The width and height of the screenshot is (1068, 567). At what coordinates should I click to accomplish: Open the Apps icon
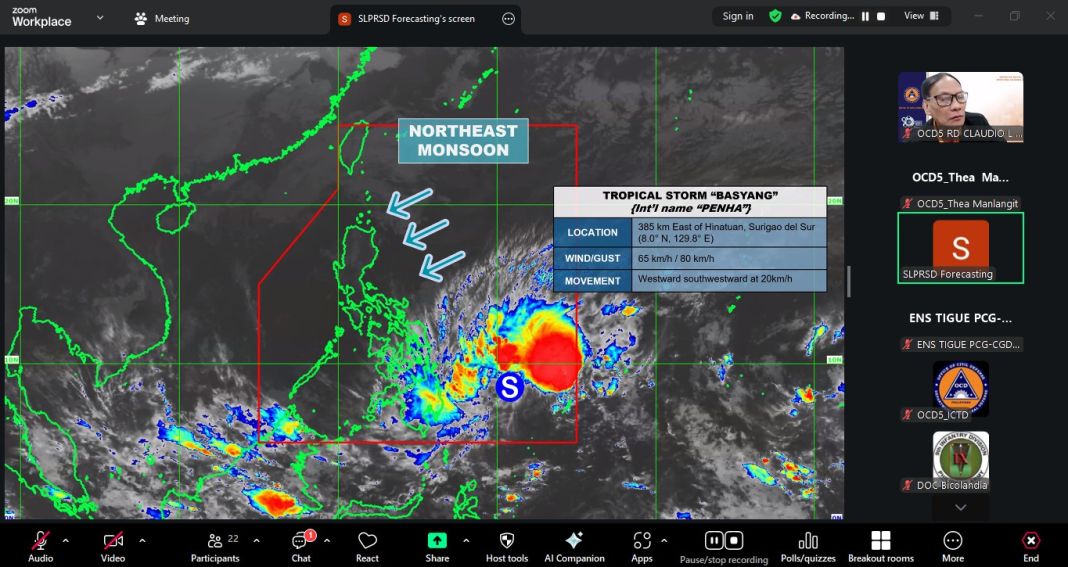pos(642,540)
